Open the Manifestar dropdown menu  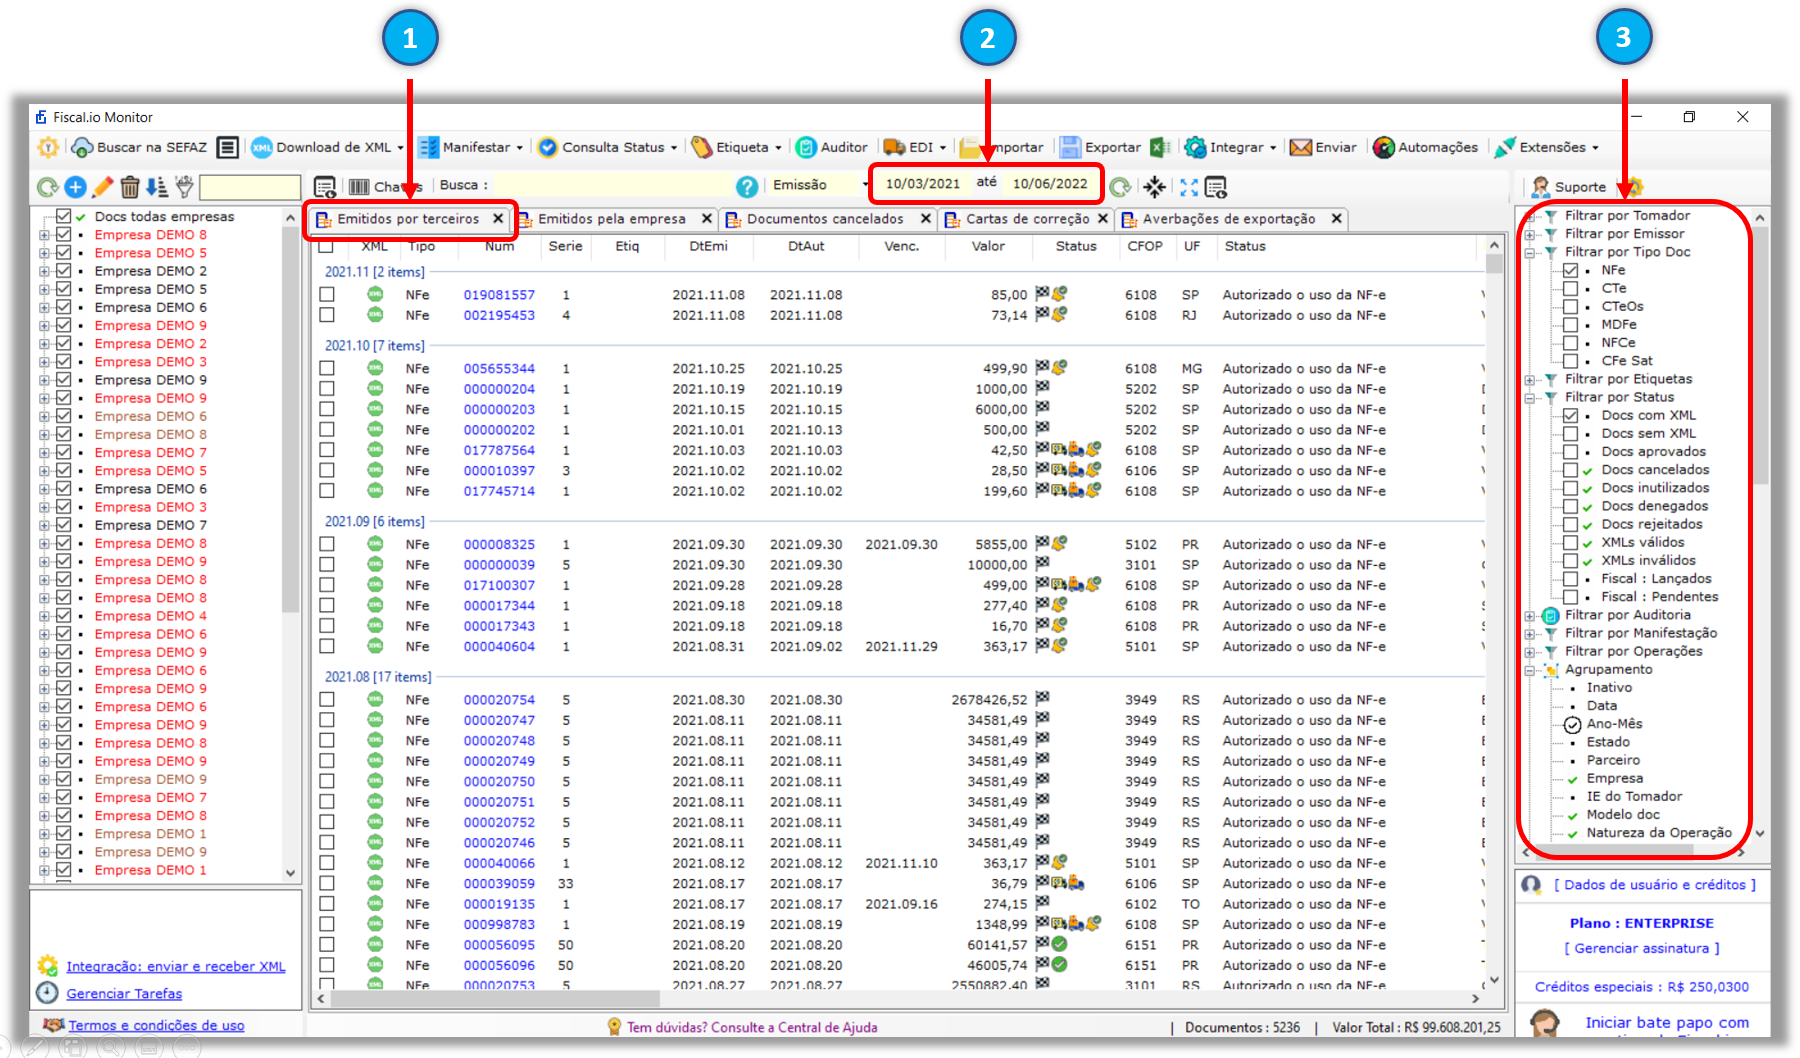point(520,148)
